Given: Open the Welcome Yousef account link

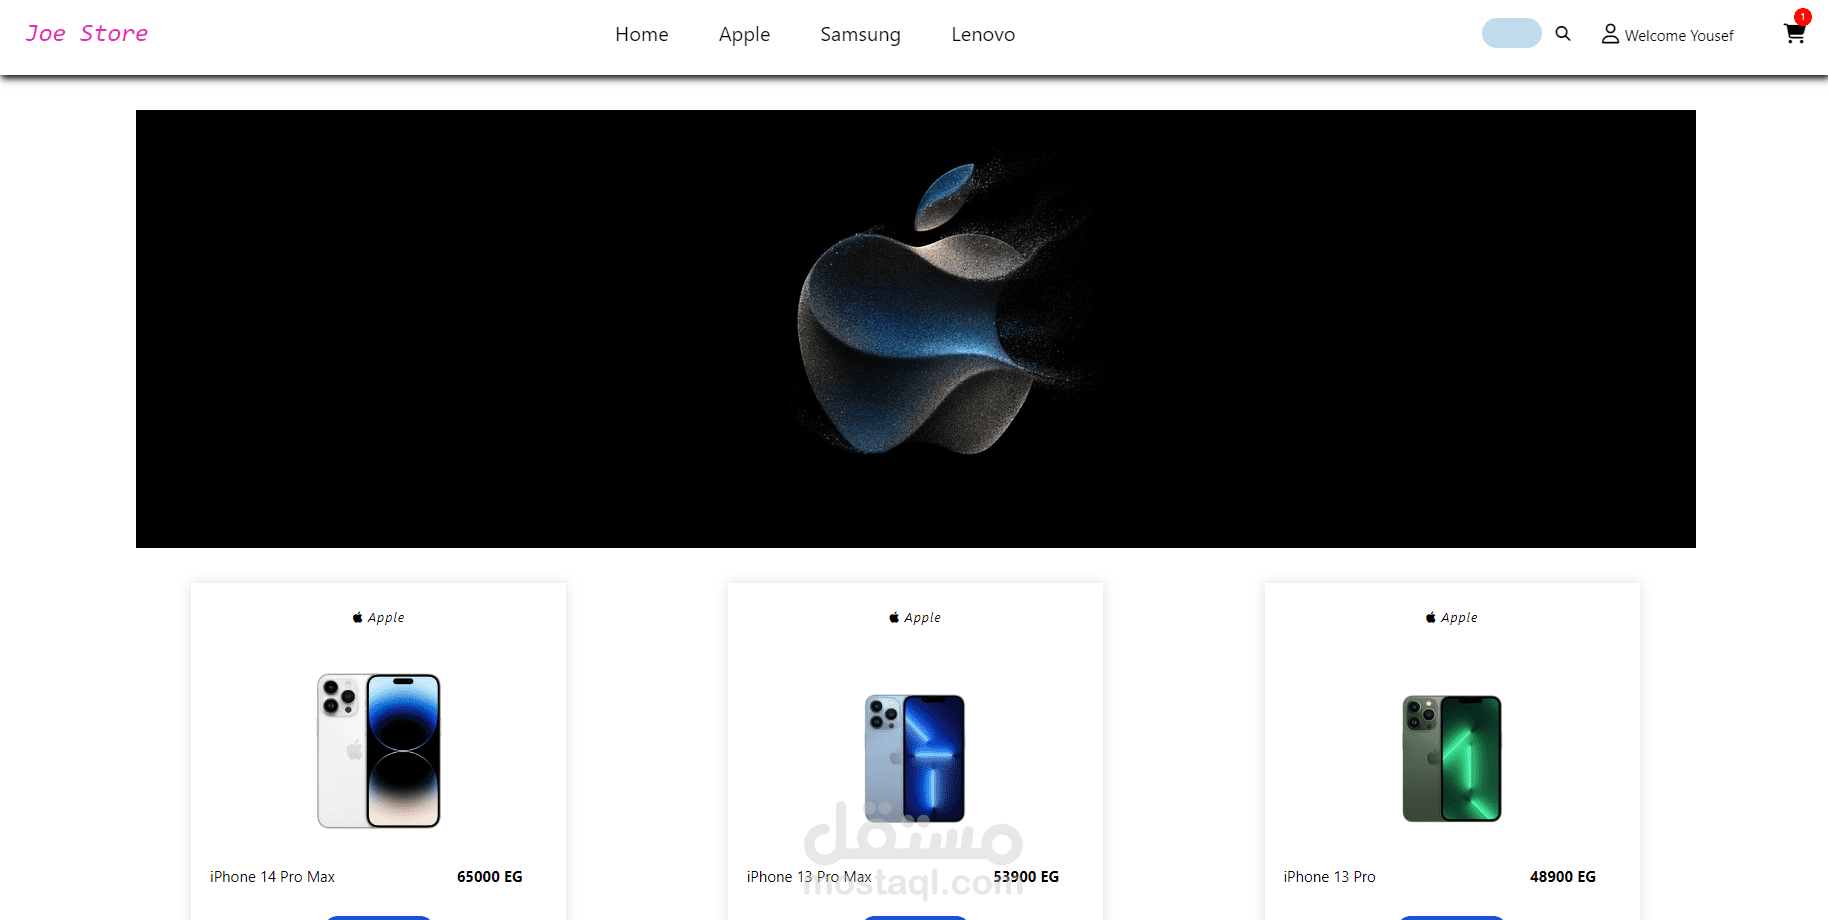Looking at the screenshot, I should click(1679, 36).
